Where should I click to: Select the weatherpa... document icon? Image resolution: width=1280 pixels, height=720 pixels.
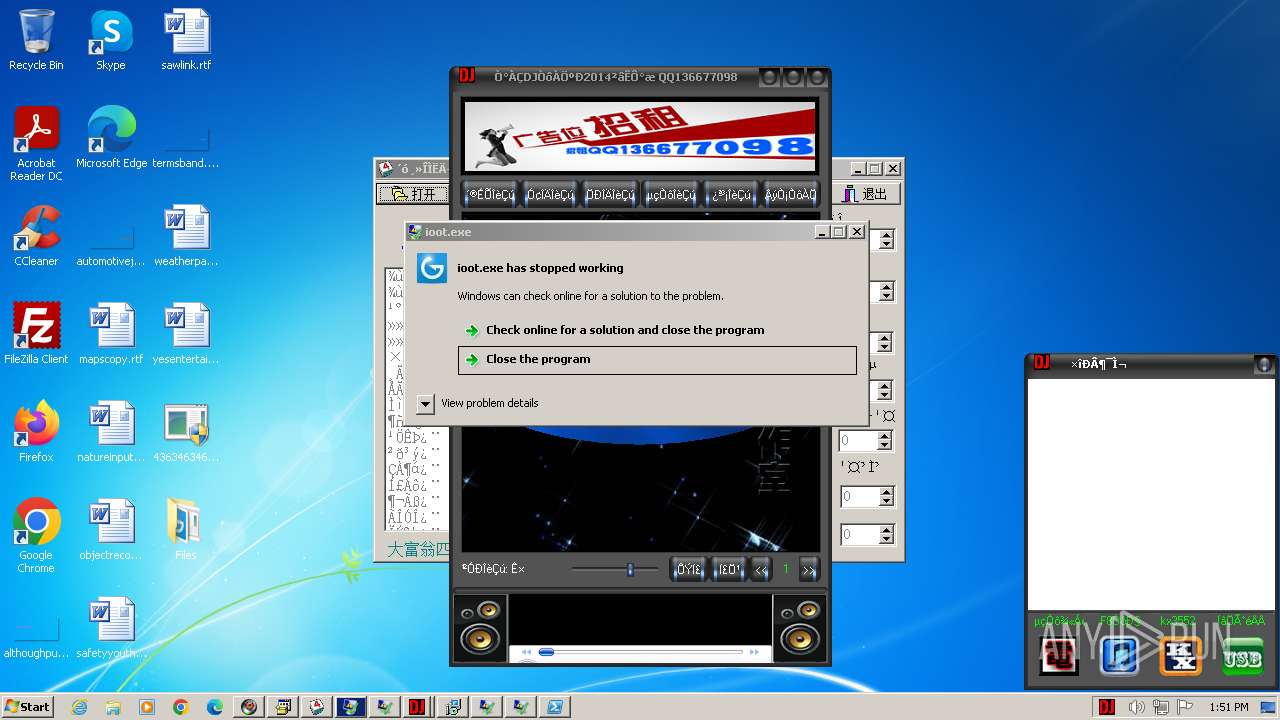pos(186,236)
